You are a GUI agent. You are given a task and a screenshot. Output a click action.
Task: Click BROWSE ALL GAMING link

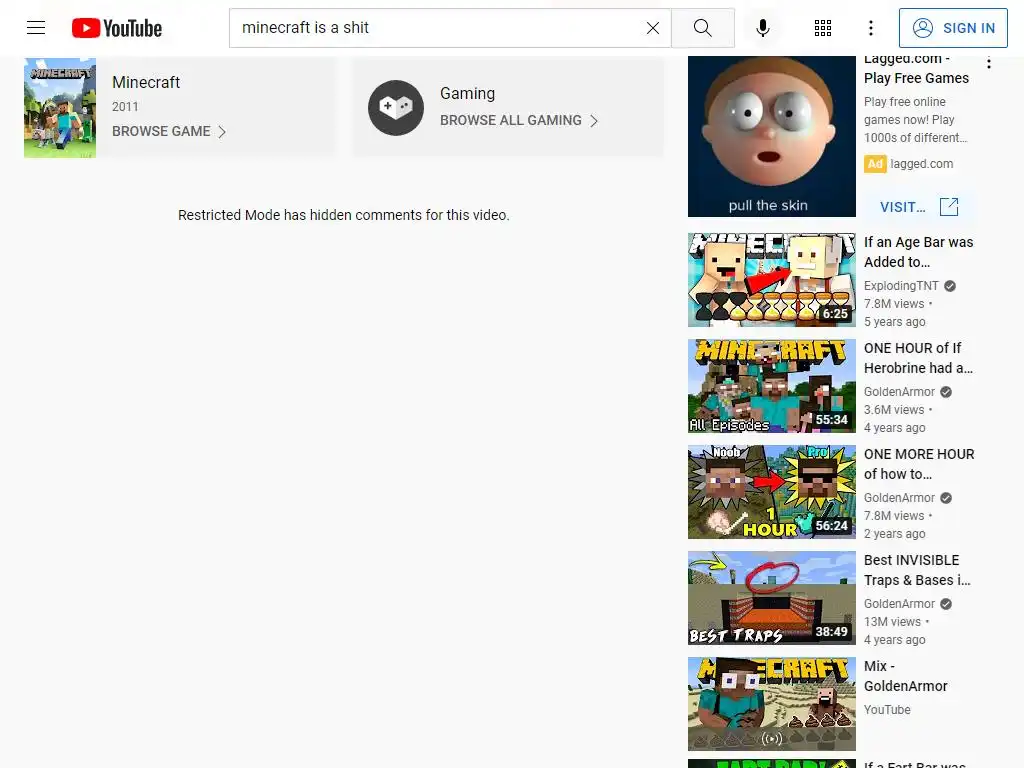pos(511,120)
